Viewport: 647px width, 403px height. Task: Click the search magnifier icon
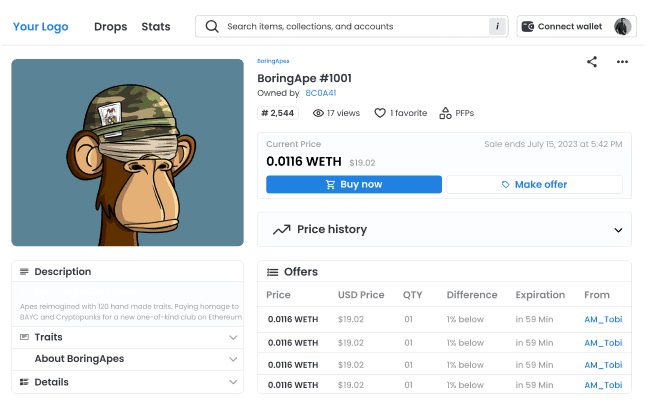212,26
